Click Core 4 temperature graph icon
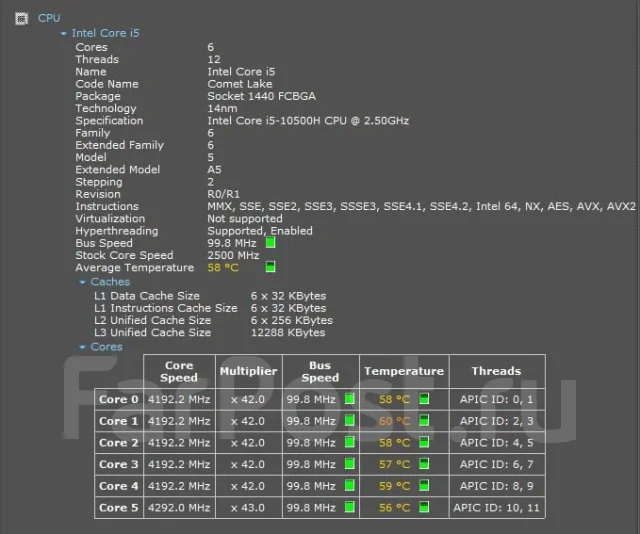The height and width of the screenshot is (534, 640). (x=424, y=485)
